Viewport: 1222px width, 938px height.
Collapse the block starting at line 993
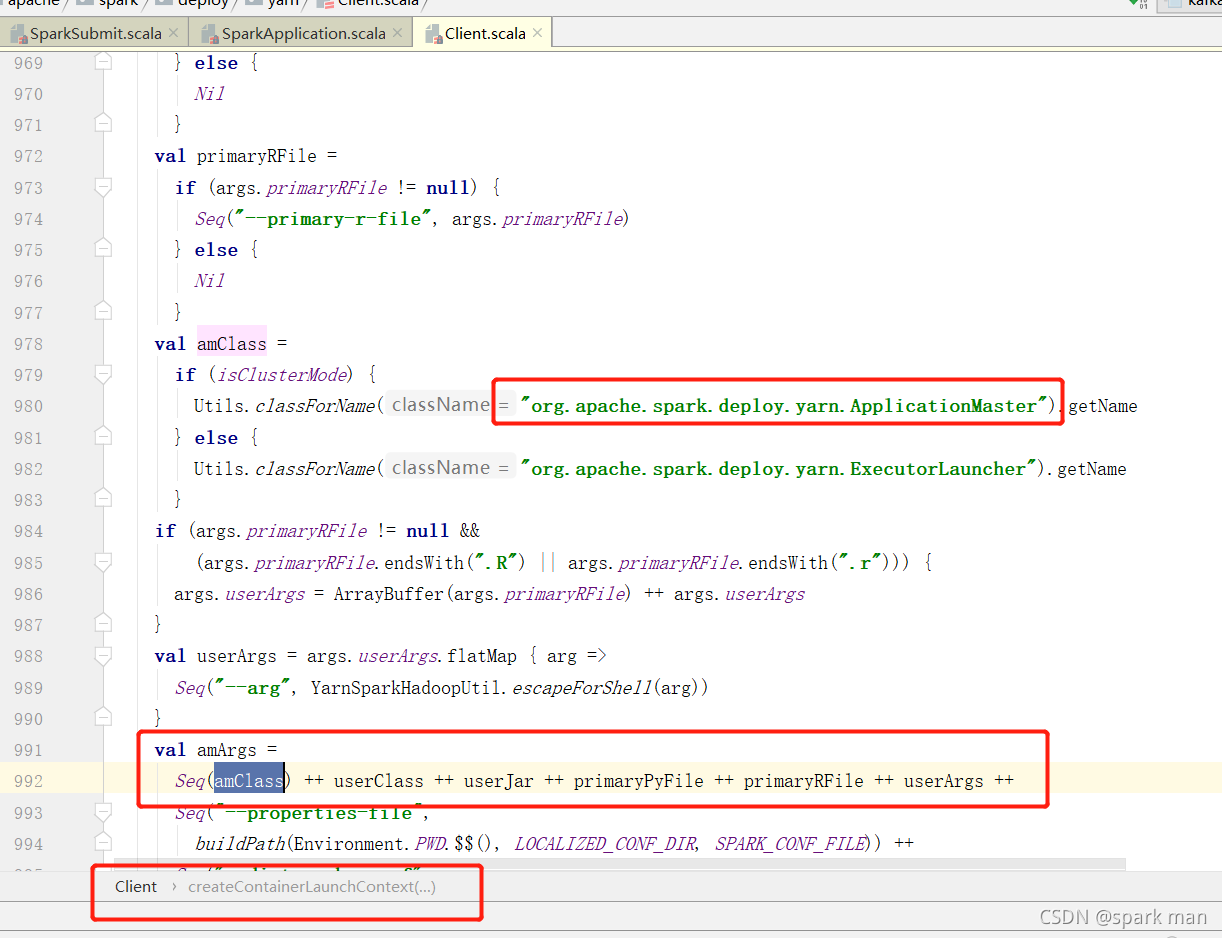pos(103,812)
